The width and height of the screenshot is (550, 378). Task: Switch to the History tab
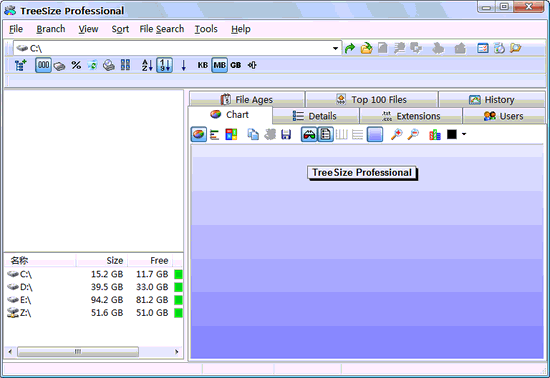click(492, 100)
